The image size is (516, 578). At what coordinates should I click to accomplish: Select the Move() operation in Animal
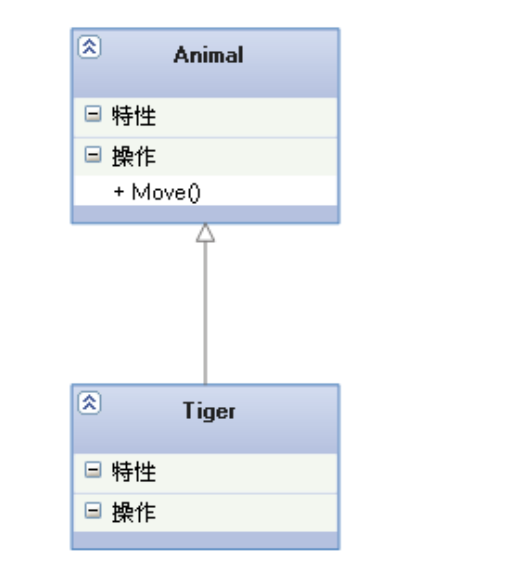tap(157, 192)
